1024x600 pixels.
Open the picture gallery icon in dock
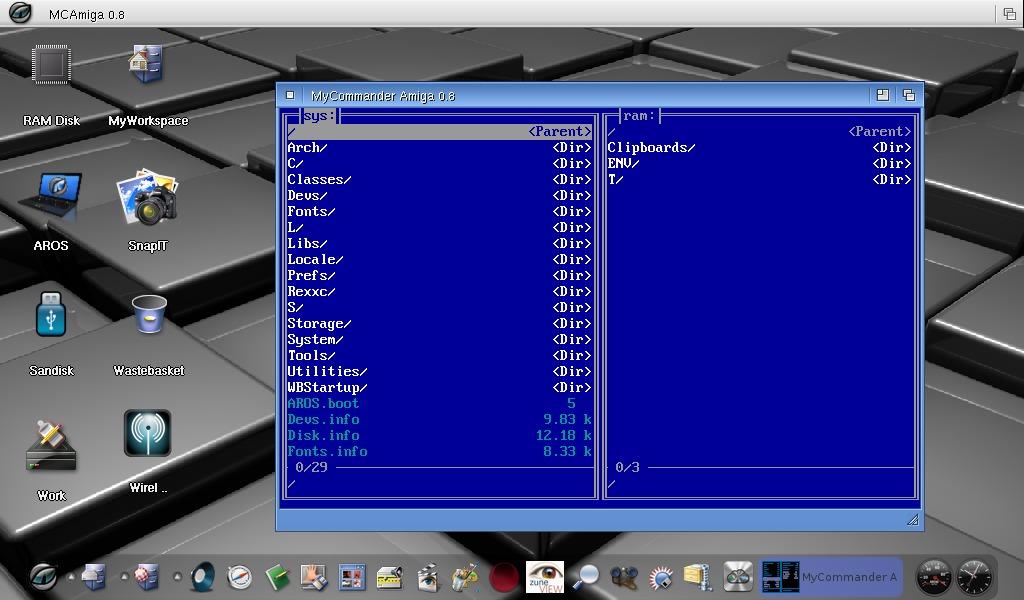coord(352,578)
